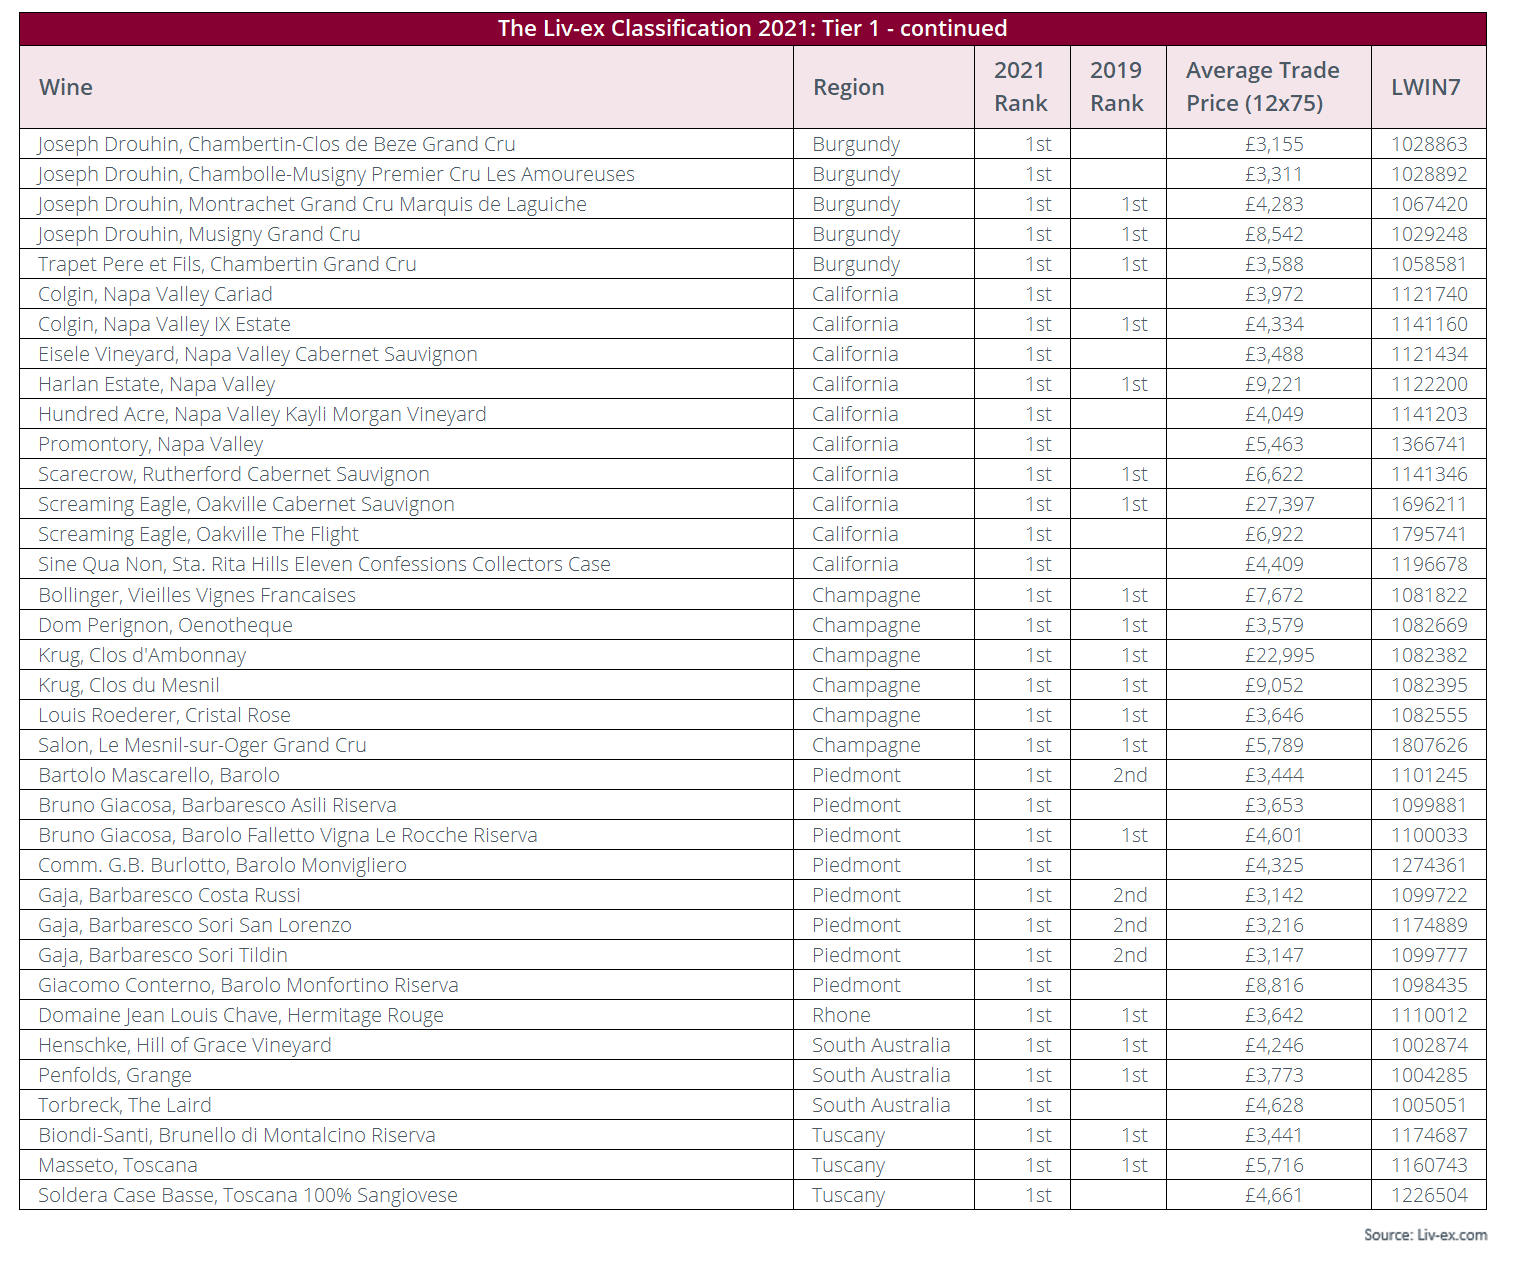Viewport: 1514px width, 1274px height.
Task: Click "Bruno Giacosa, Barolo Falletto Vigna Le Rocche Riserva"
Action: (x=288, y=835)
